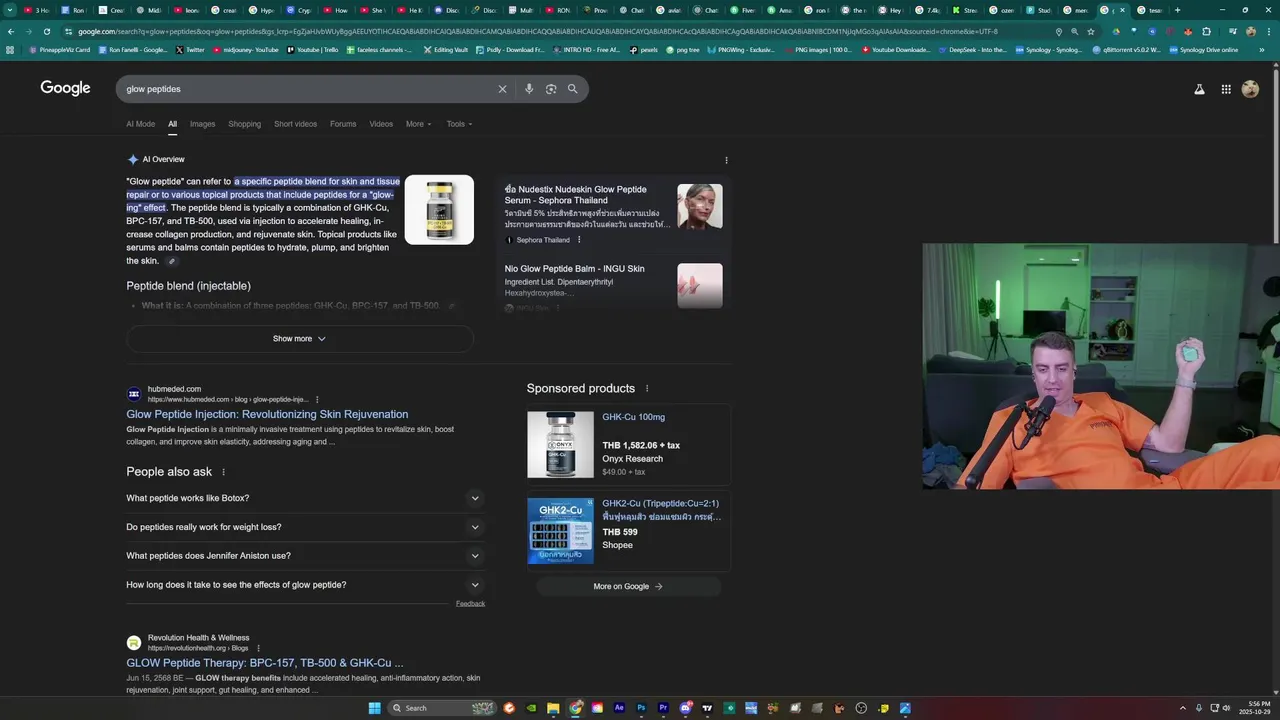Open Nudestix Nudeskin Glow Peptide Serum link

(x=575, y=194)
